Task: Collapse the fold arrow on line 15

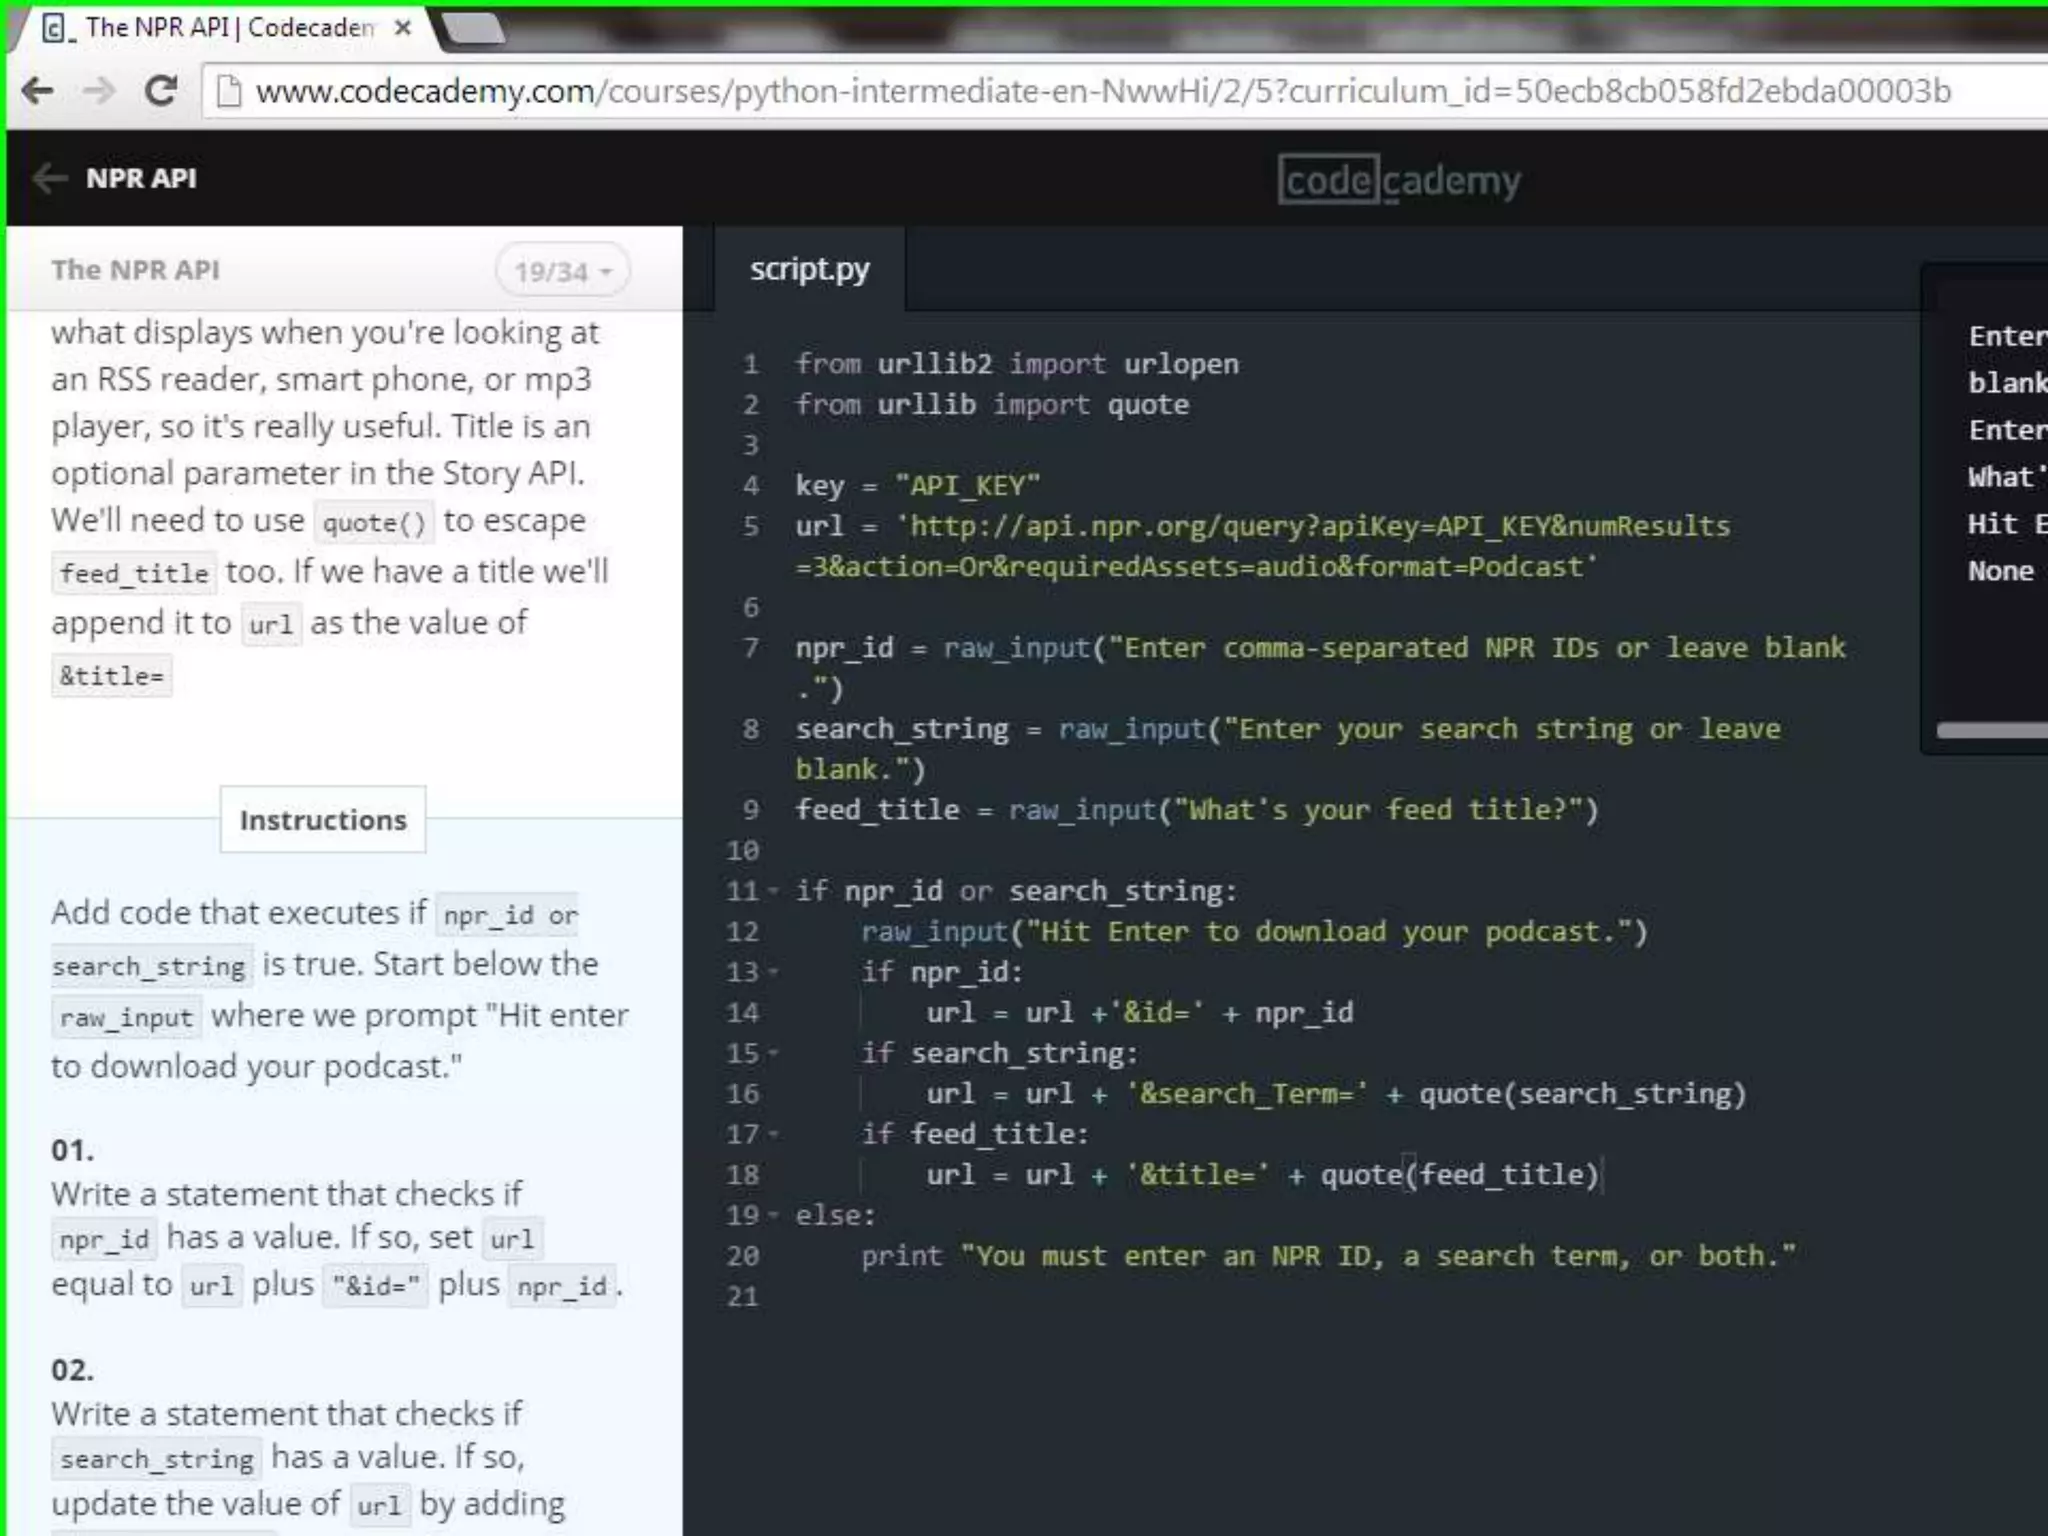Action: pos(773,1052)
